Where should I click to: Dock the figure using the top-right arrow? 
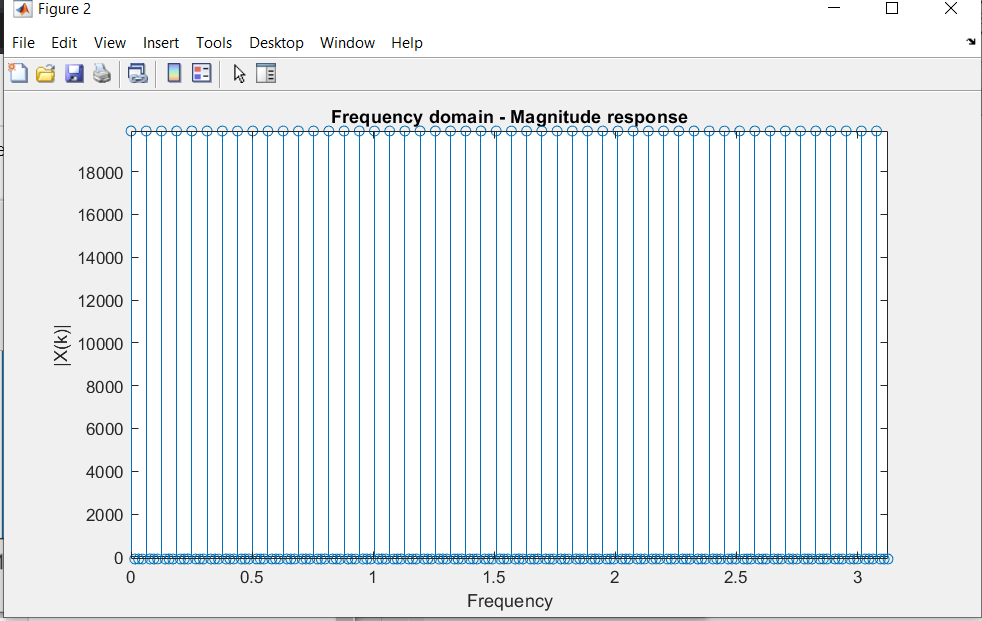pyautogui.click(x=970, y=43)
